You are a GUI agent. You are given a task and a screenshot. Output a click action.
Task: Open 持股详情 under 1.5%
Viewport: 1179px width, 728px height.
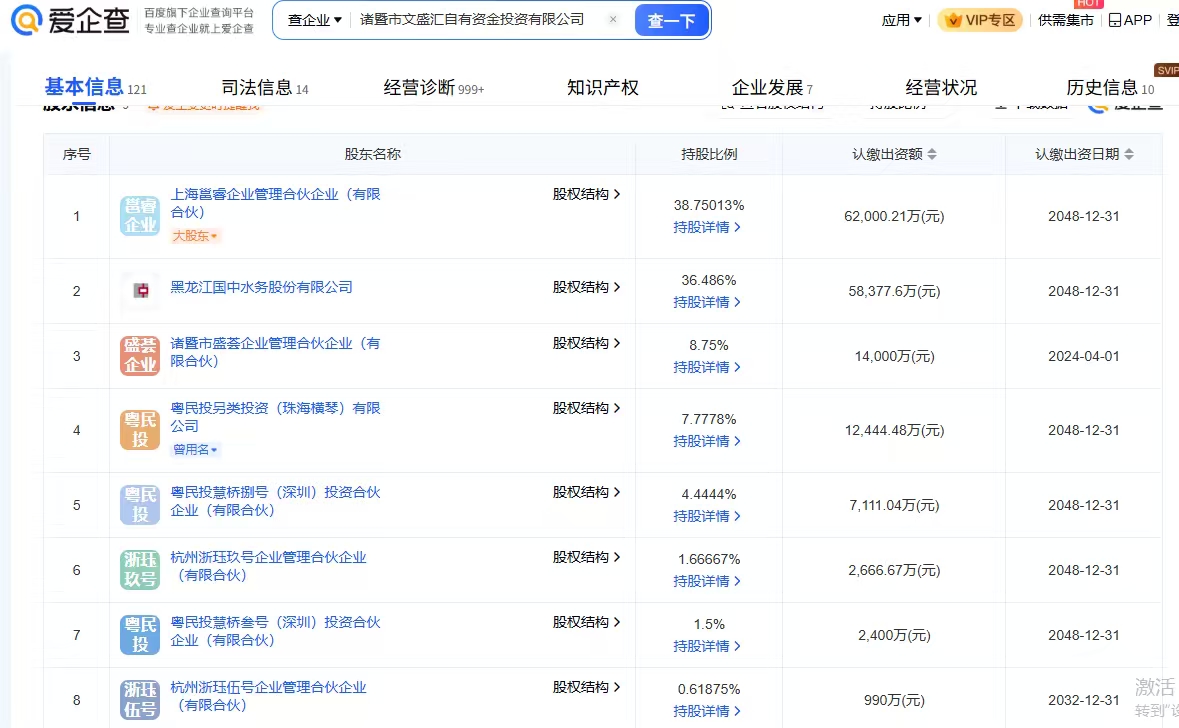pyautogui.click(x=707, y=646)
